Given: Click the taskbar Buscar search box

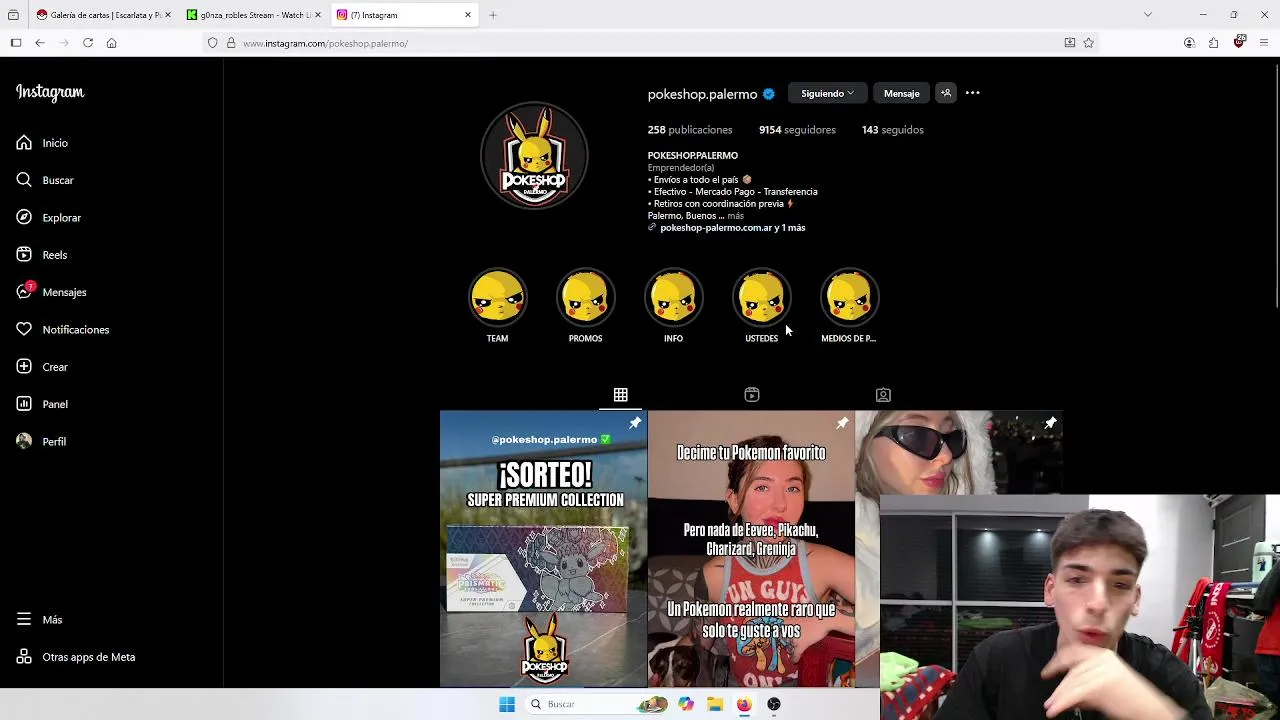Looking at the screenshot, I should pos(596,704).
